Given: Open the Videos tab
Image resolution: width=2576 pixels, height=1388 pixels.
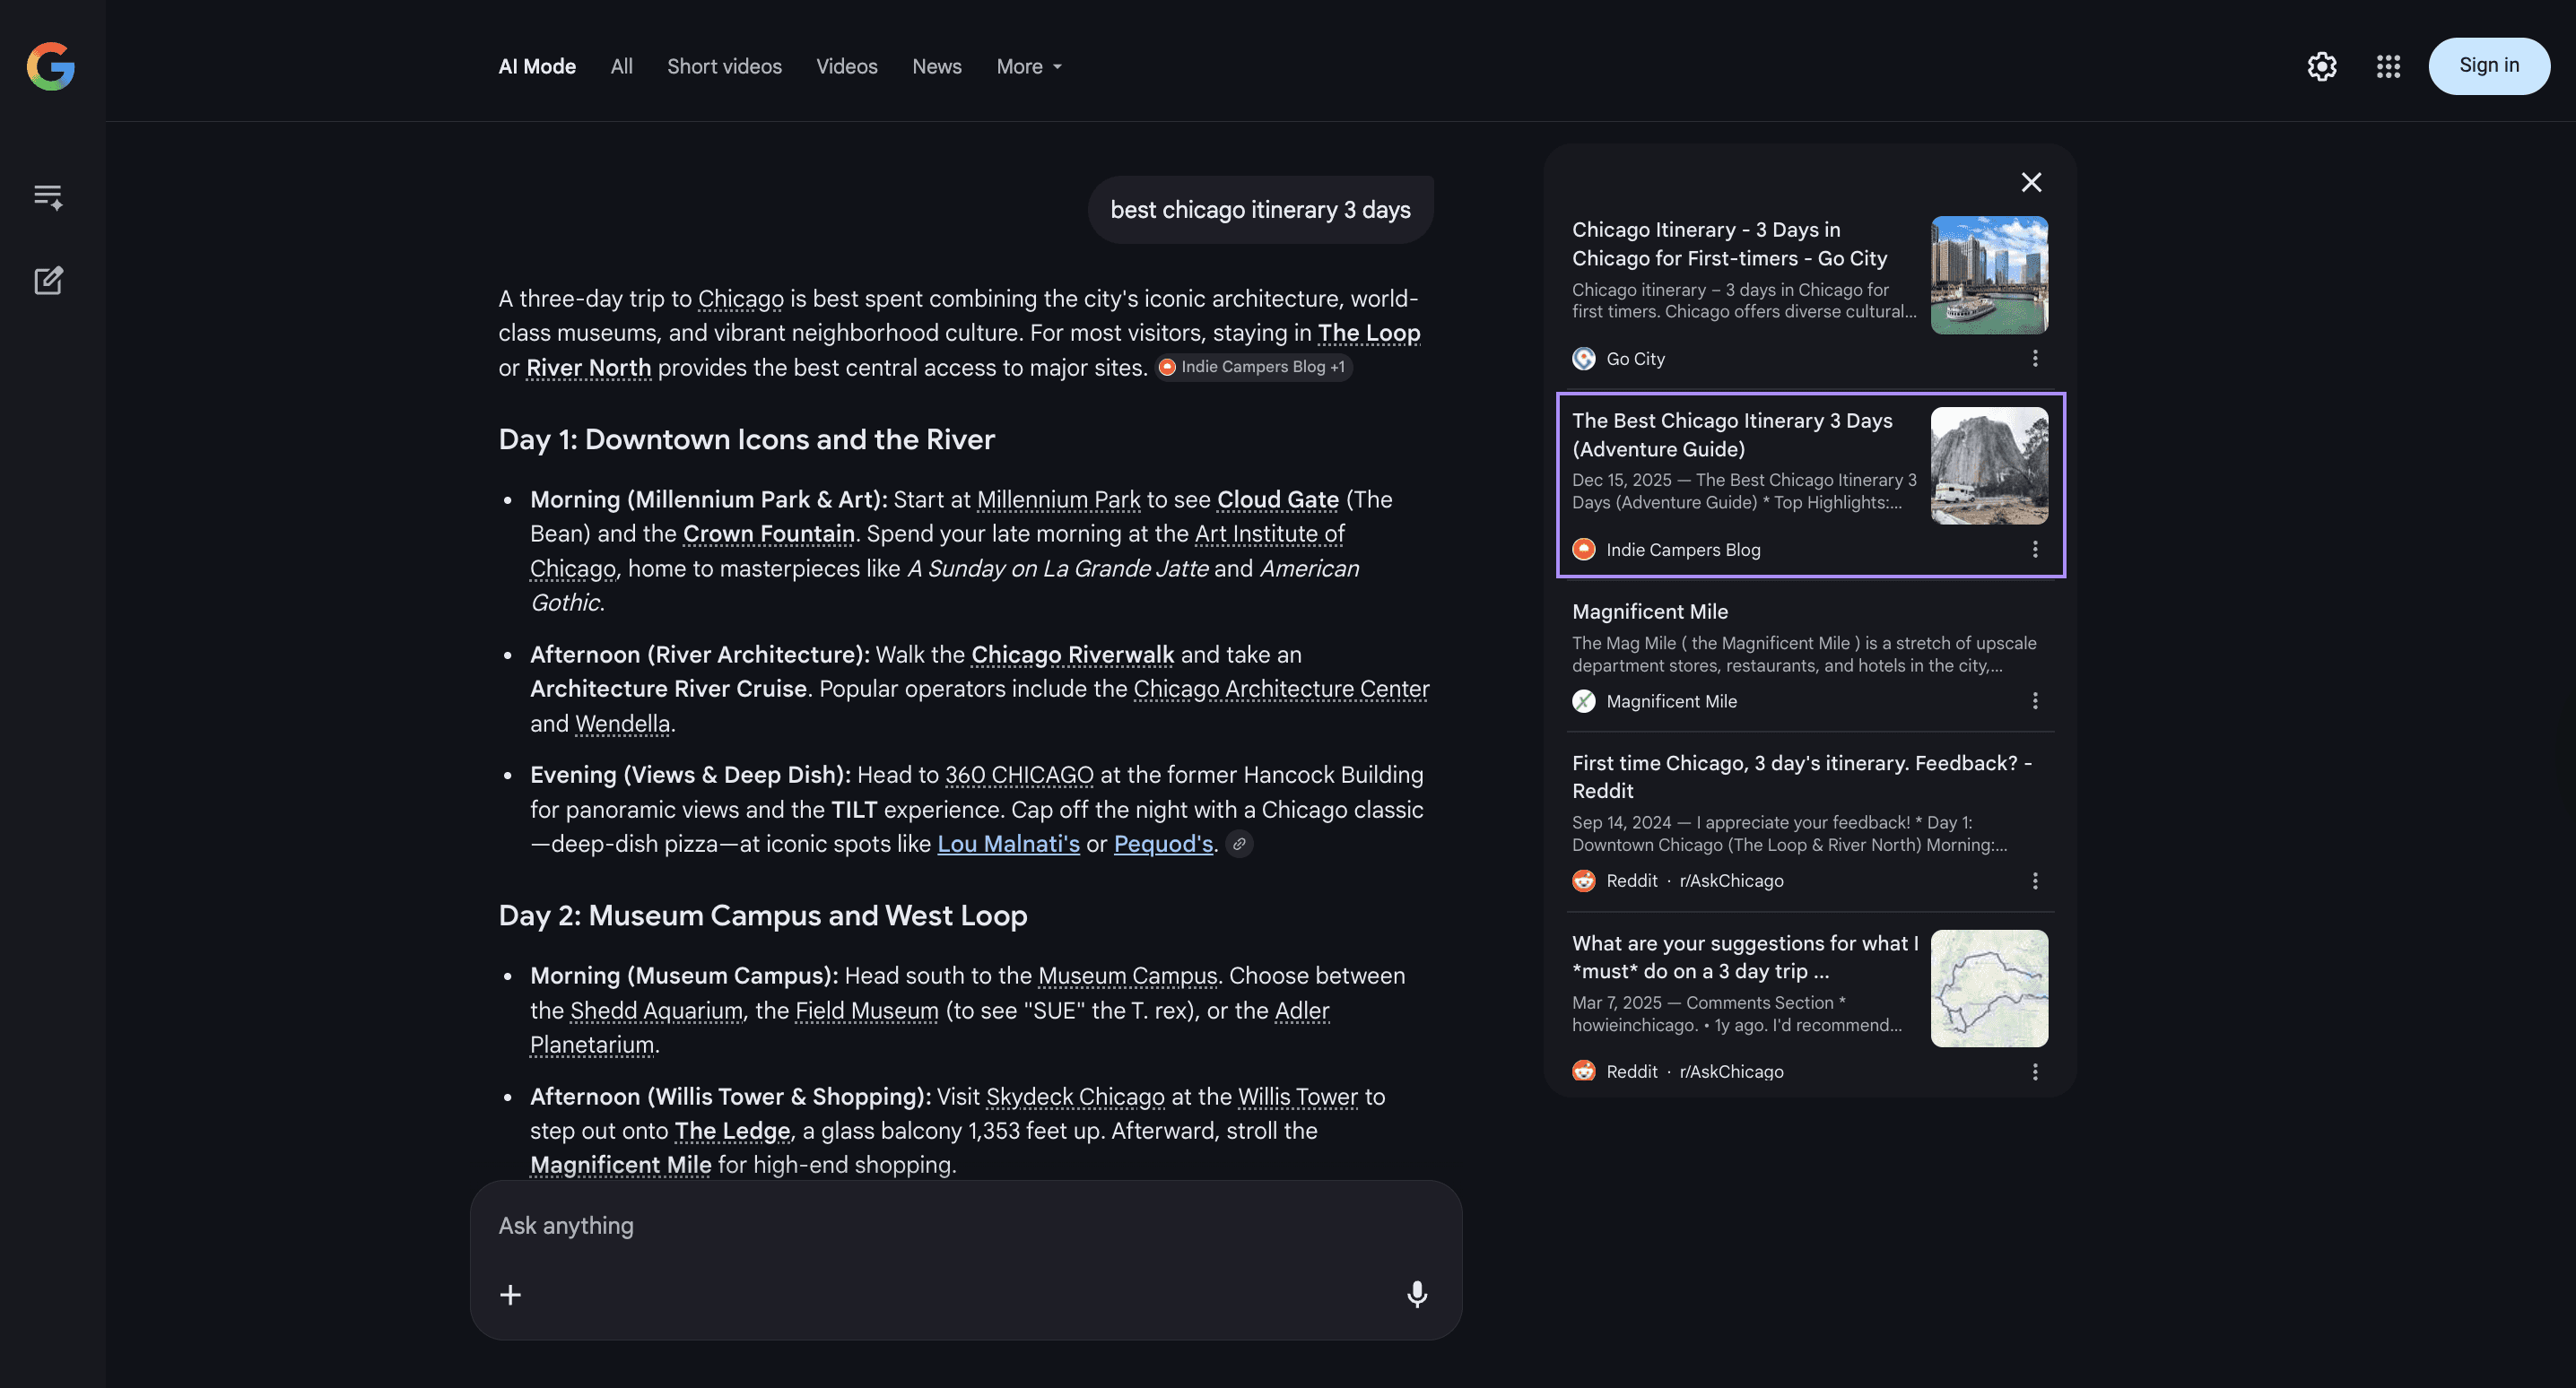Looking at the screenshot, I should point(846,66).
